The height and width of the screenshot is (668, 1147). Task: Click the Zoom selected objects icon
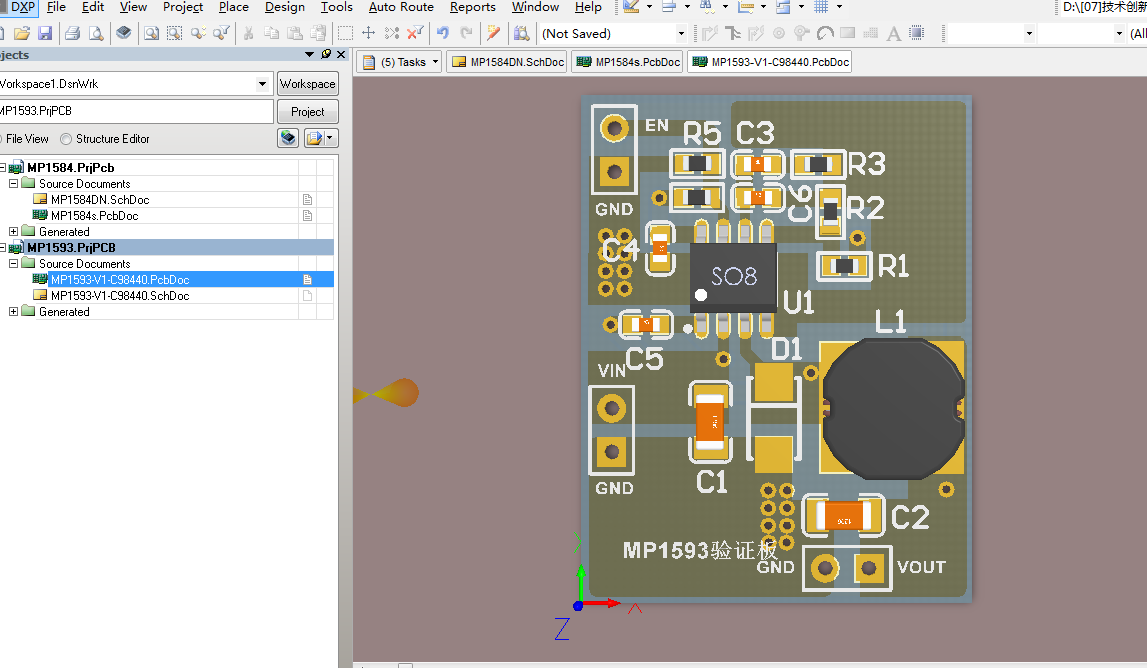[x=198, y=33]
